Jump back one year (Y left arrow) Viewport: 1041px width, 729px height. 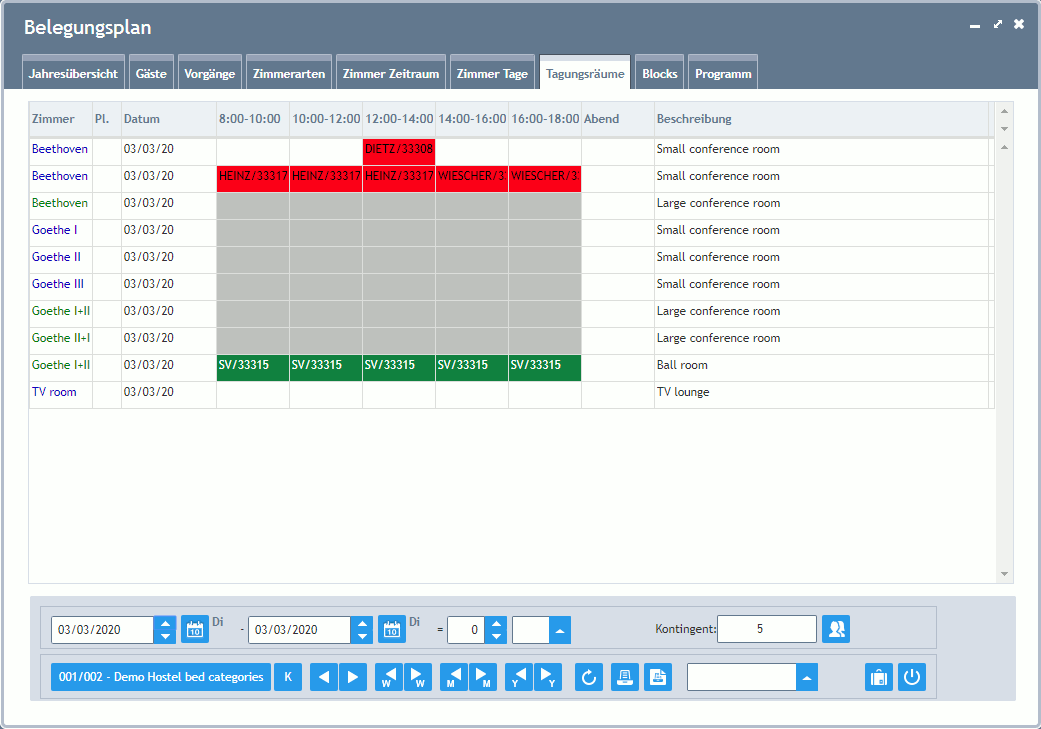coord(519,677)
